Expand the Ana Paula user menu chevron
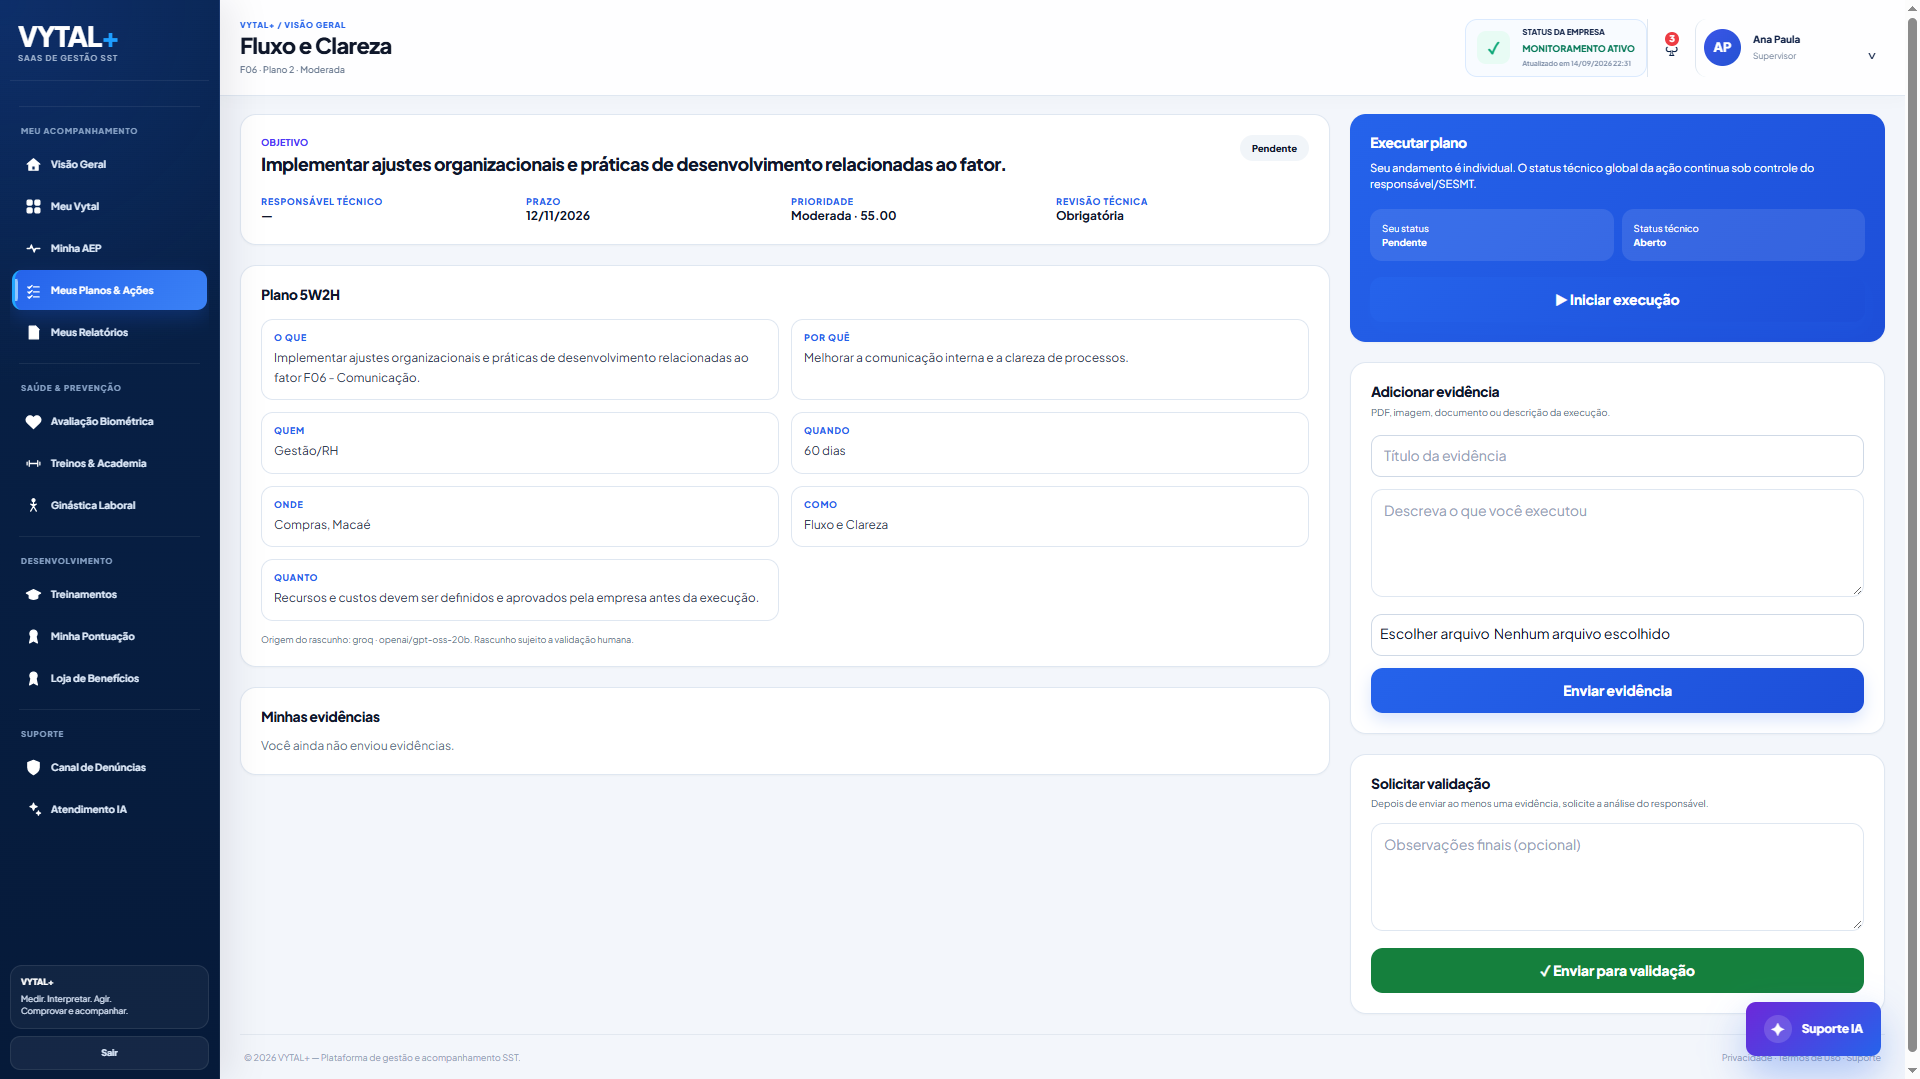The image size is (1920, 1079). (x=1872, y=56)
